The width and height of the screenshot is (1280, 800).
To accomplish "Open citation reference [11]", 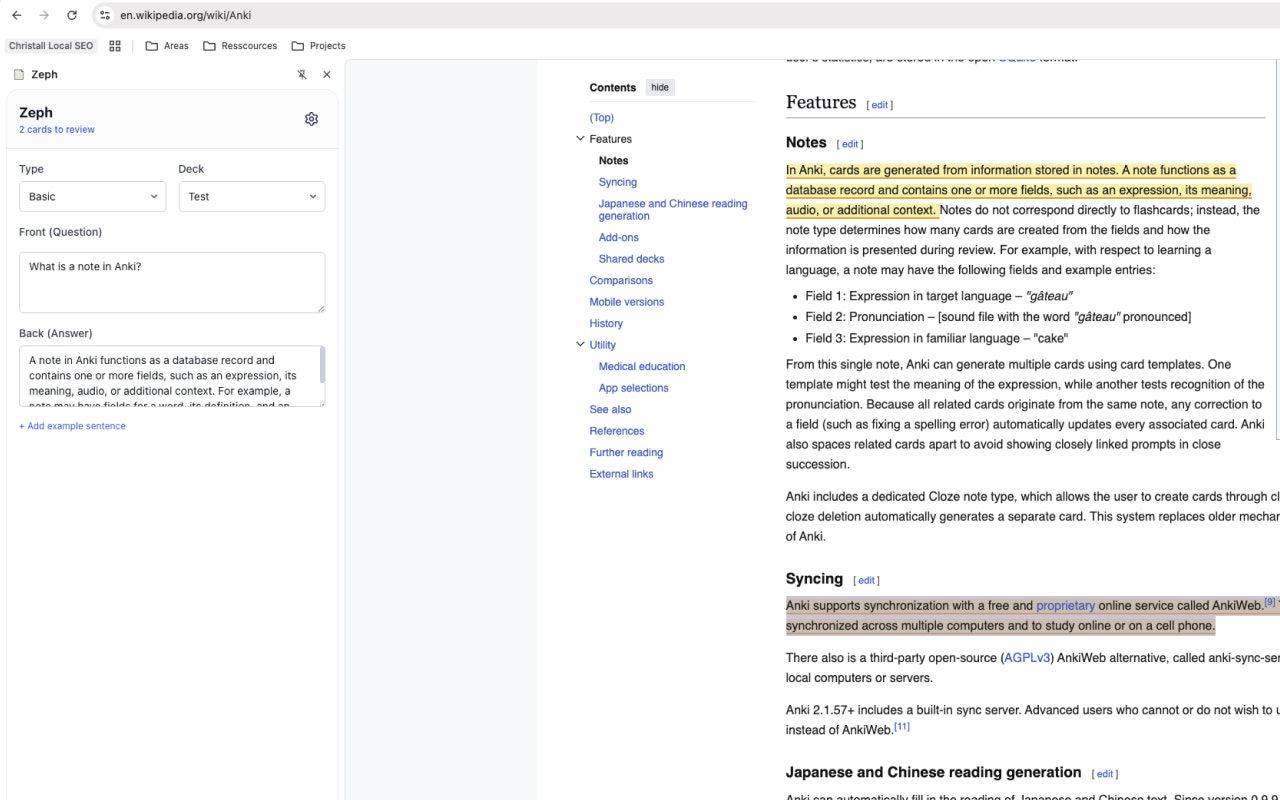I will click(x=902, y=726).
